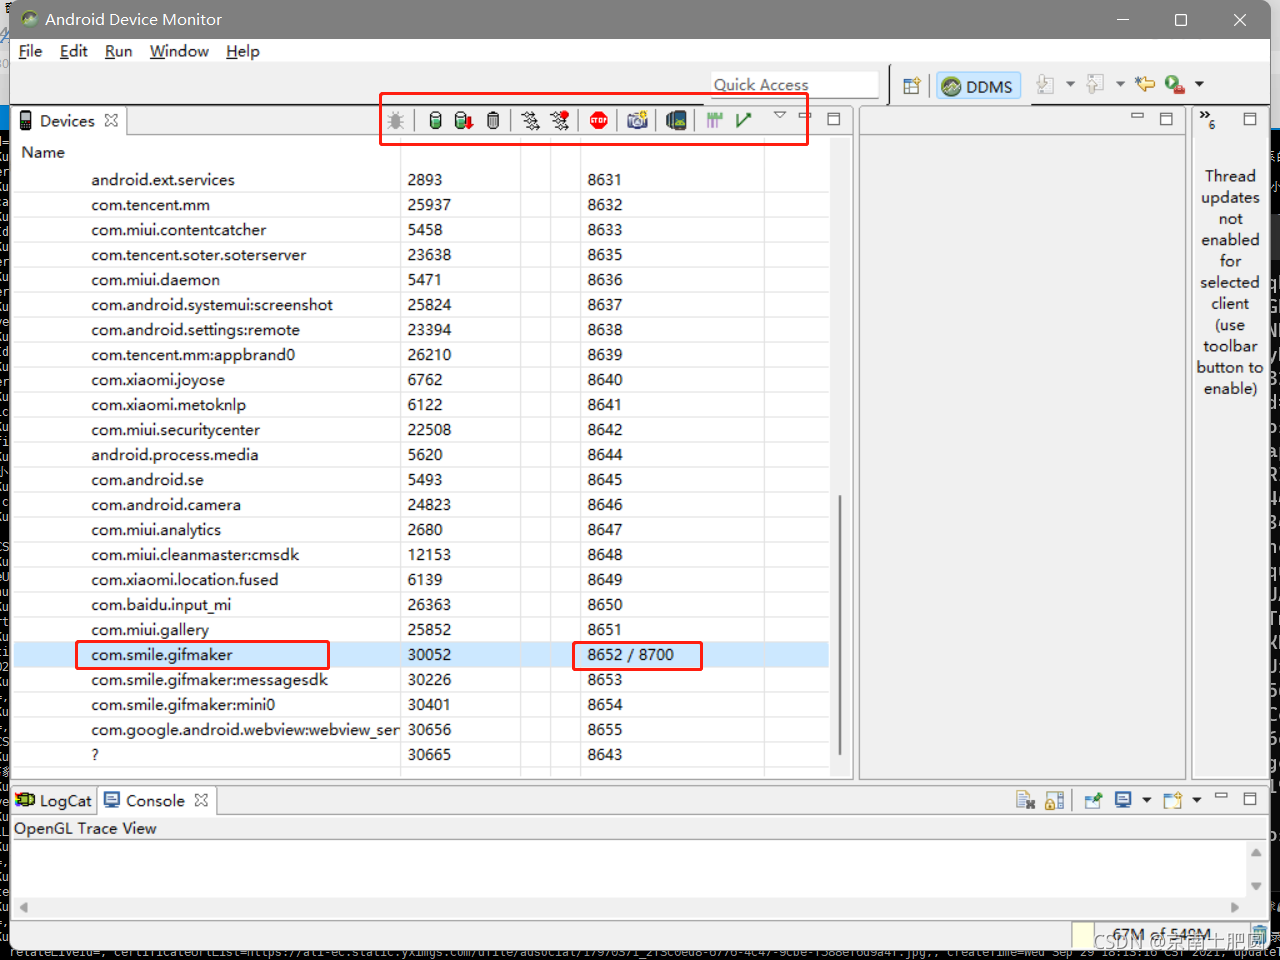Start Method Profiling with red-dot threads icon

click(560, 121)
